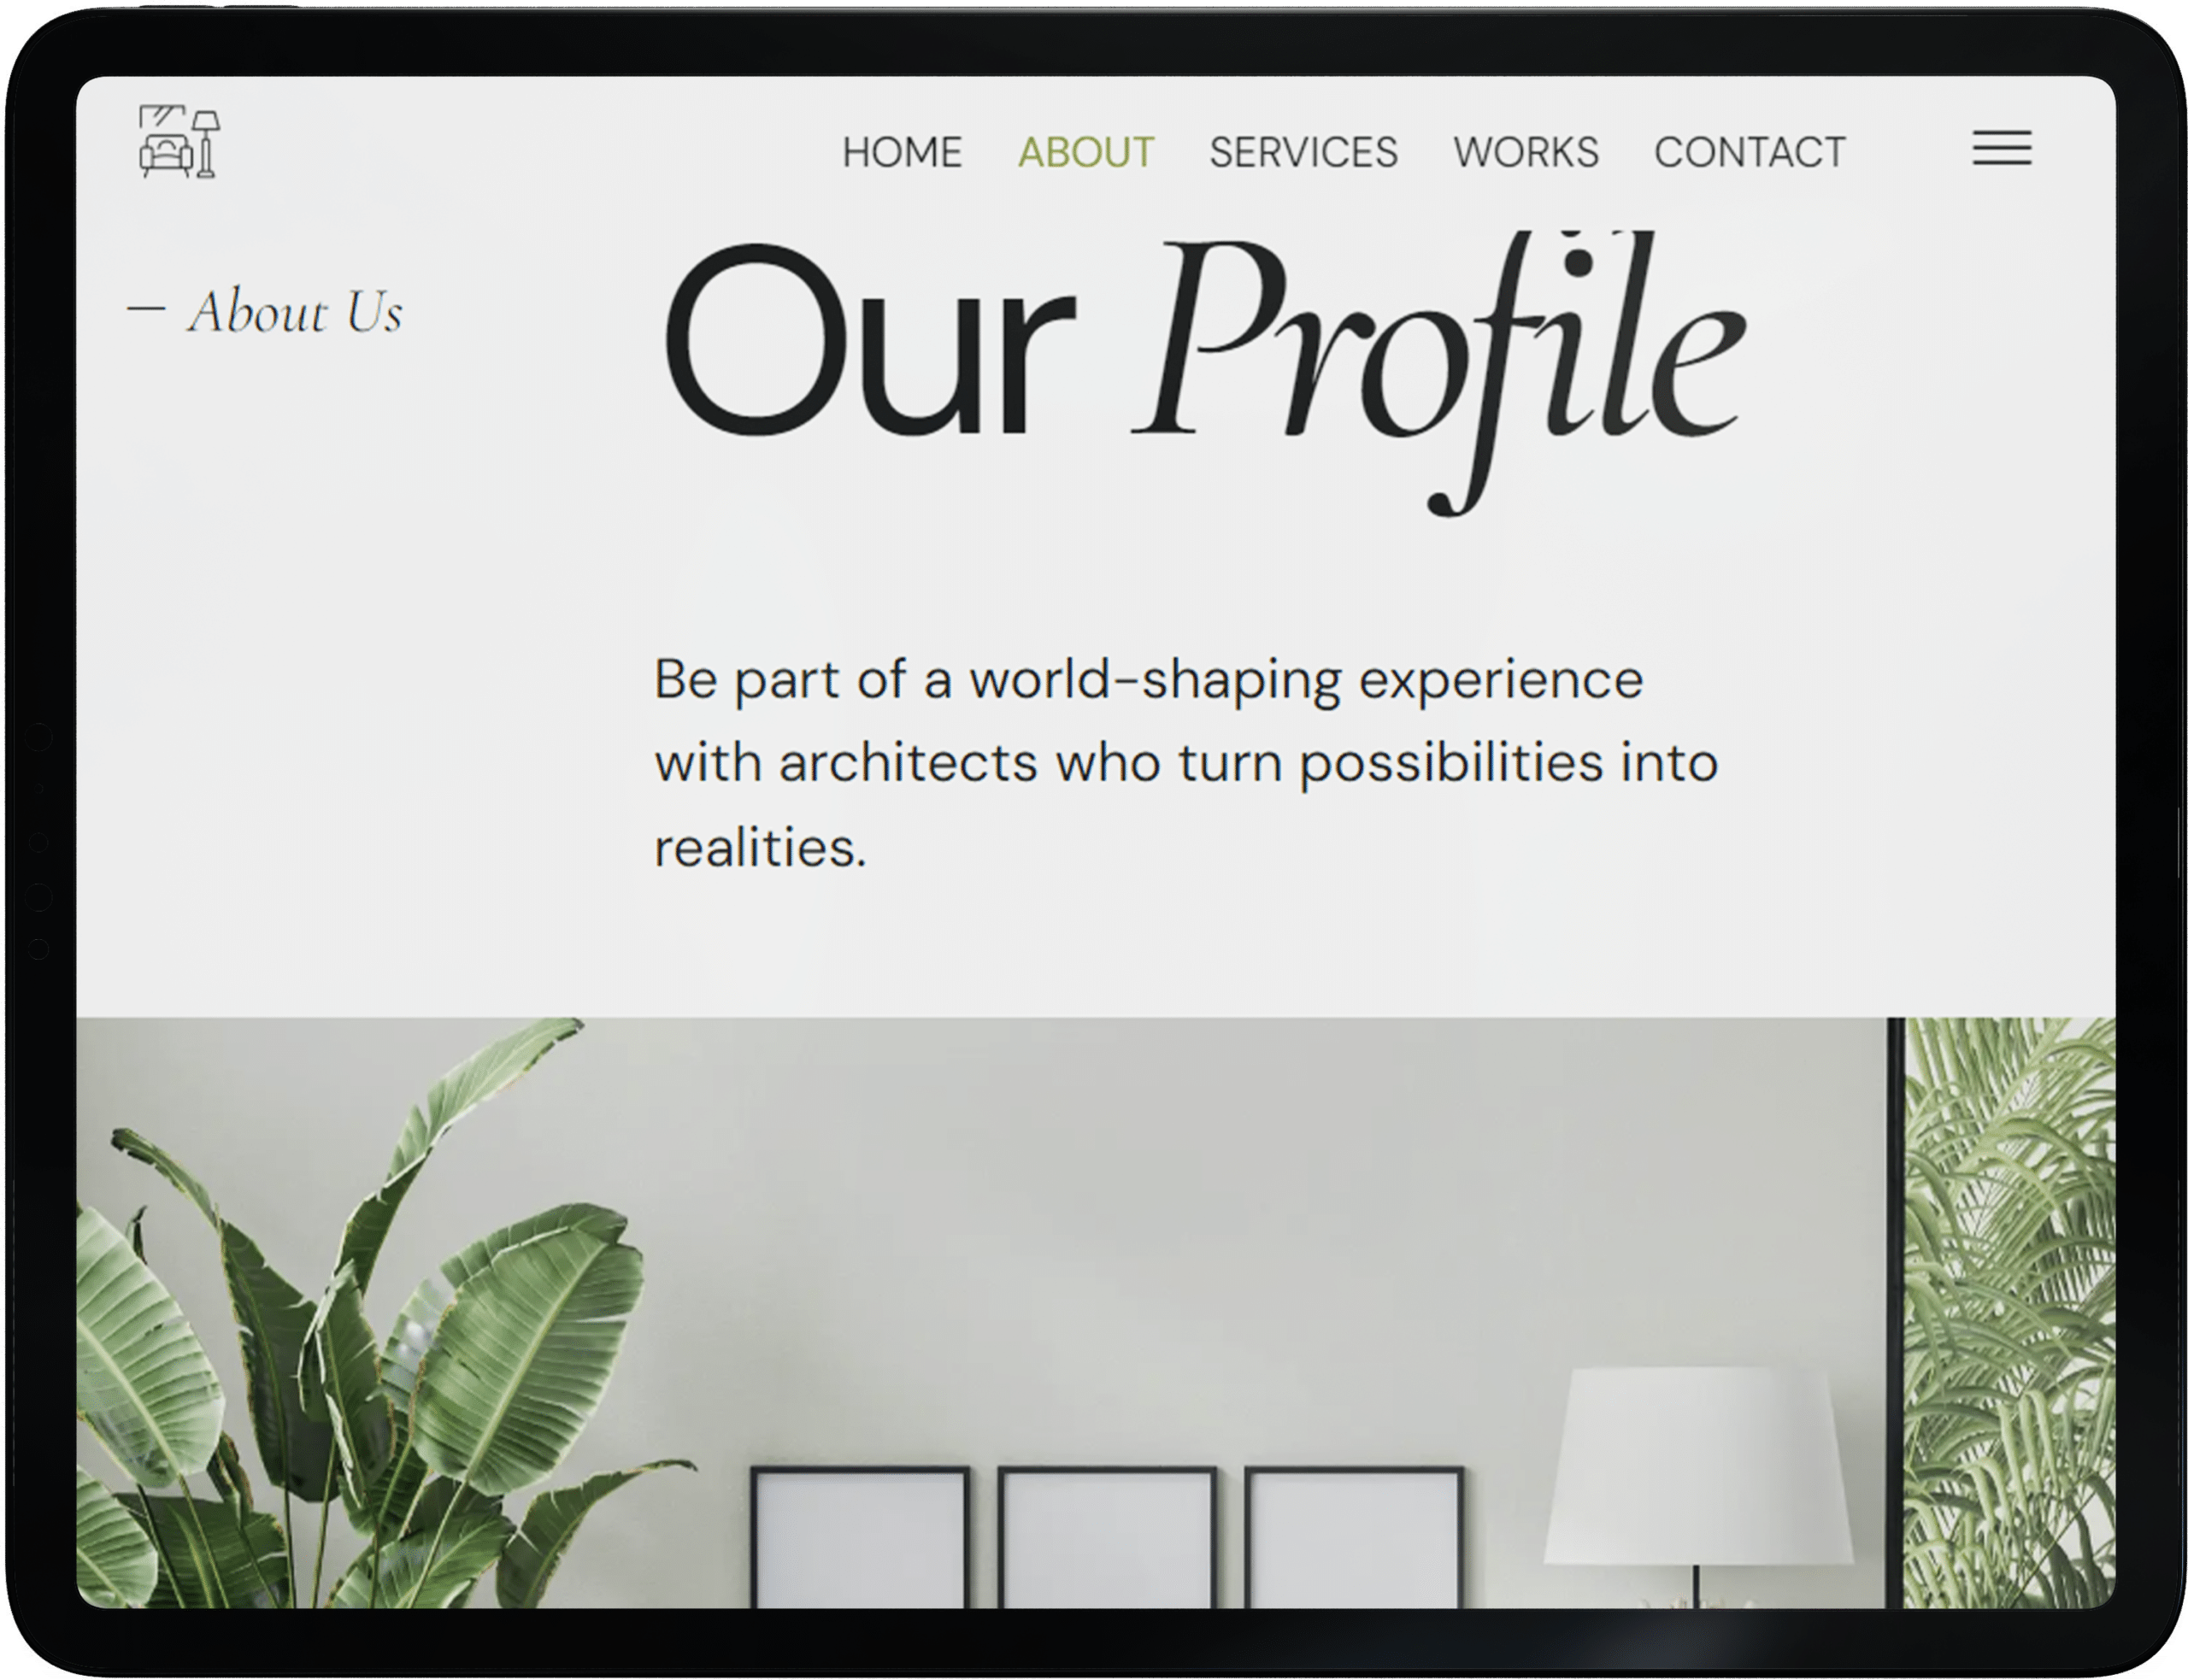Open the SERVICES page
Viewport: 2188px width, 1680px height.
tap(1303, 152)
